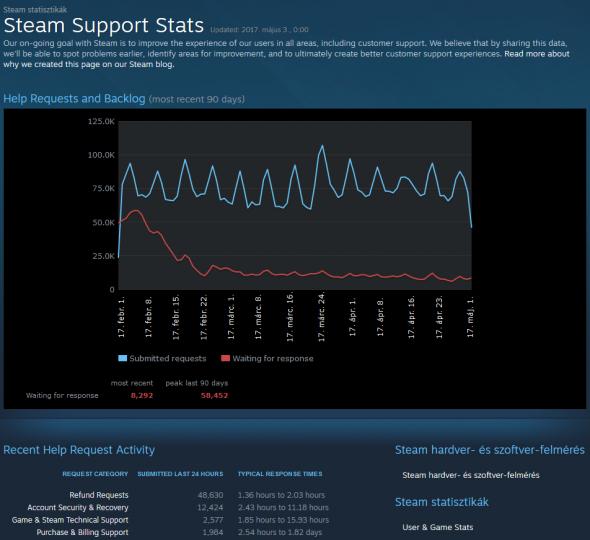Screen dimensions: 590x540
Task: Click the Recent Help Request Activity heading
Action: point(79,450)
